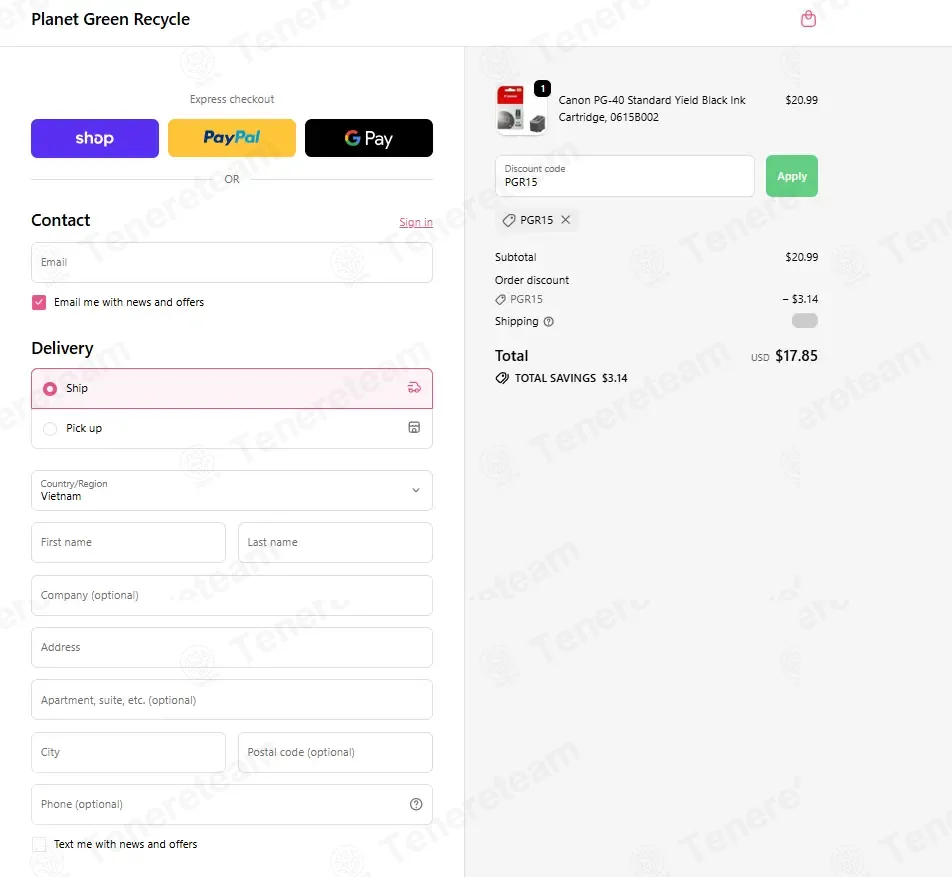The image size is (952, 877).
Task: Check Text me with news and offers
Action: click(39, 844)
